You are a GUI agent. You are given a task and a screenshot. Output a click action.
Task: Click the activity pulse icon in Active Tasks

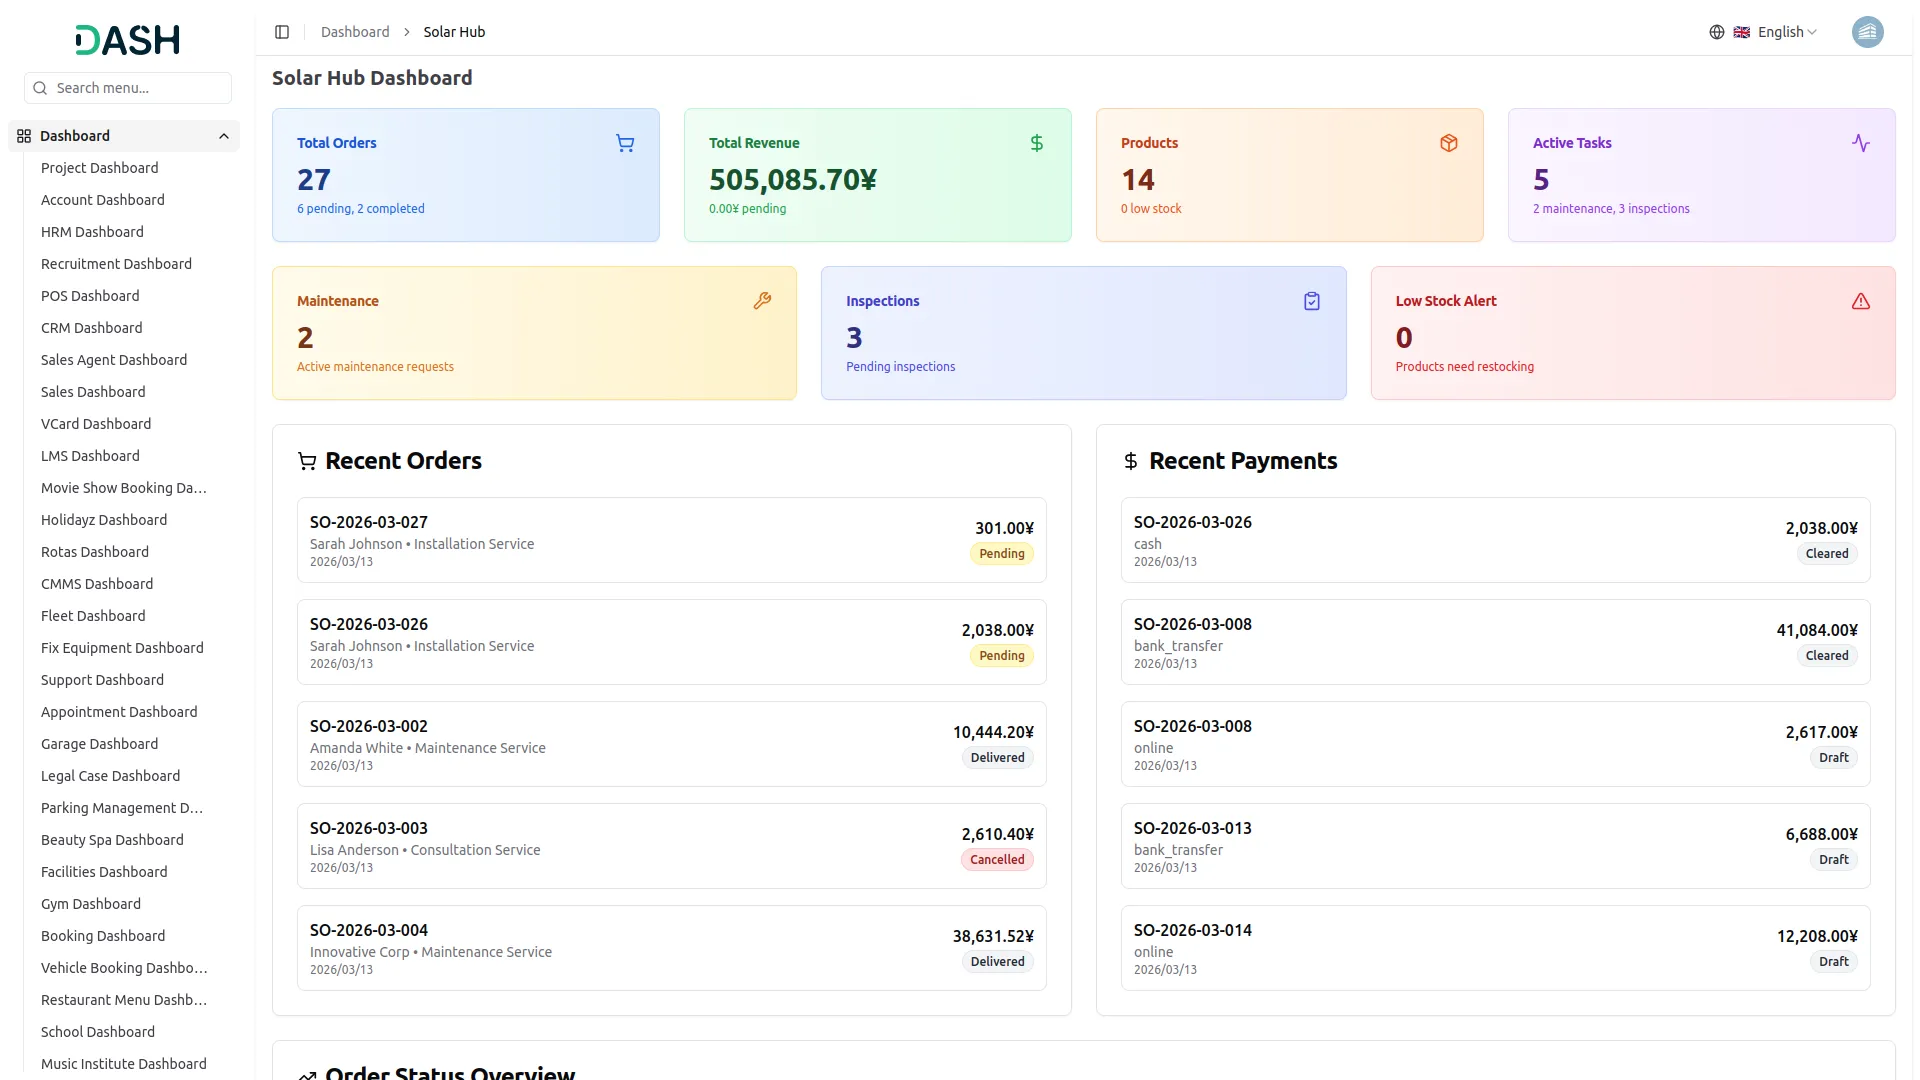(x=1860, y=144)
